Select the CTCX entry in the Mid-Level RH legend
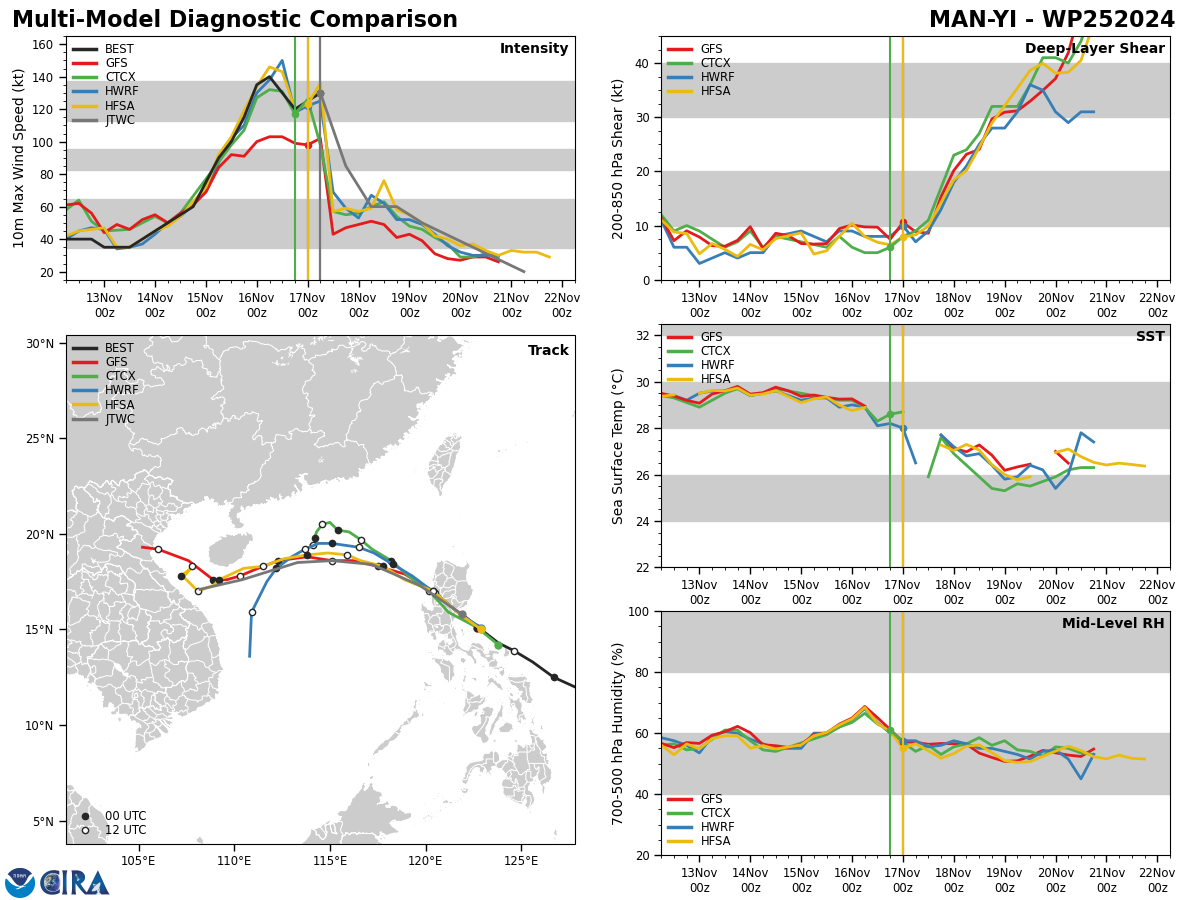The image size is (1200, 900). click(x=715, y=813)
